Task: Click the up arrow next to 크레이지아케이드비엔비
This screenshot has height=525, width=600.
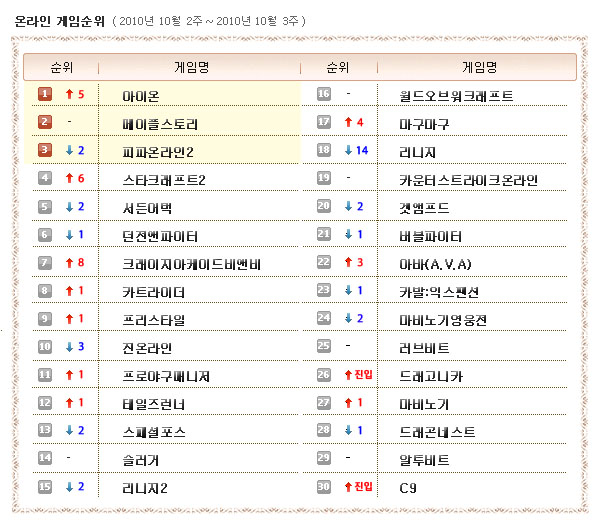Action: (68, 263)
